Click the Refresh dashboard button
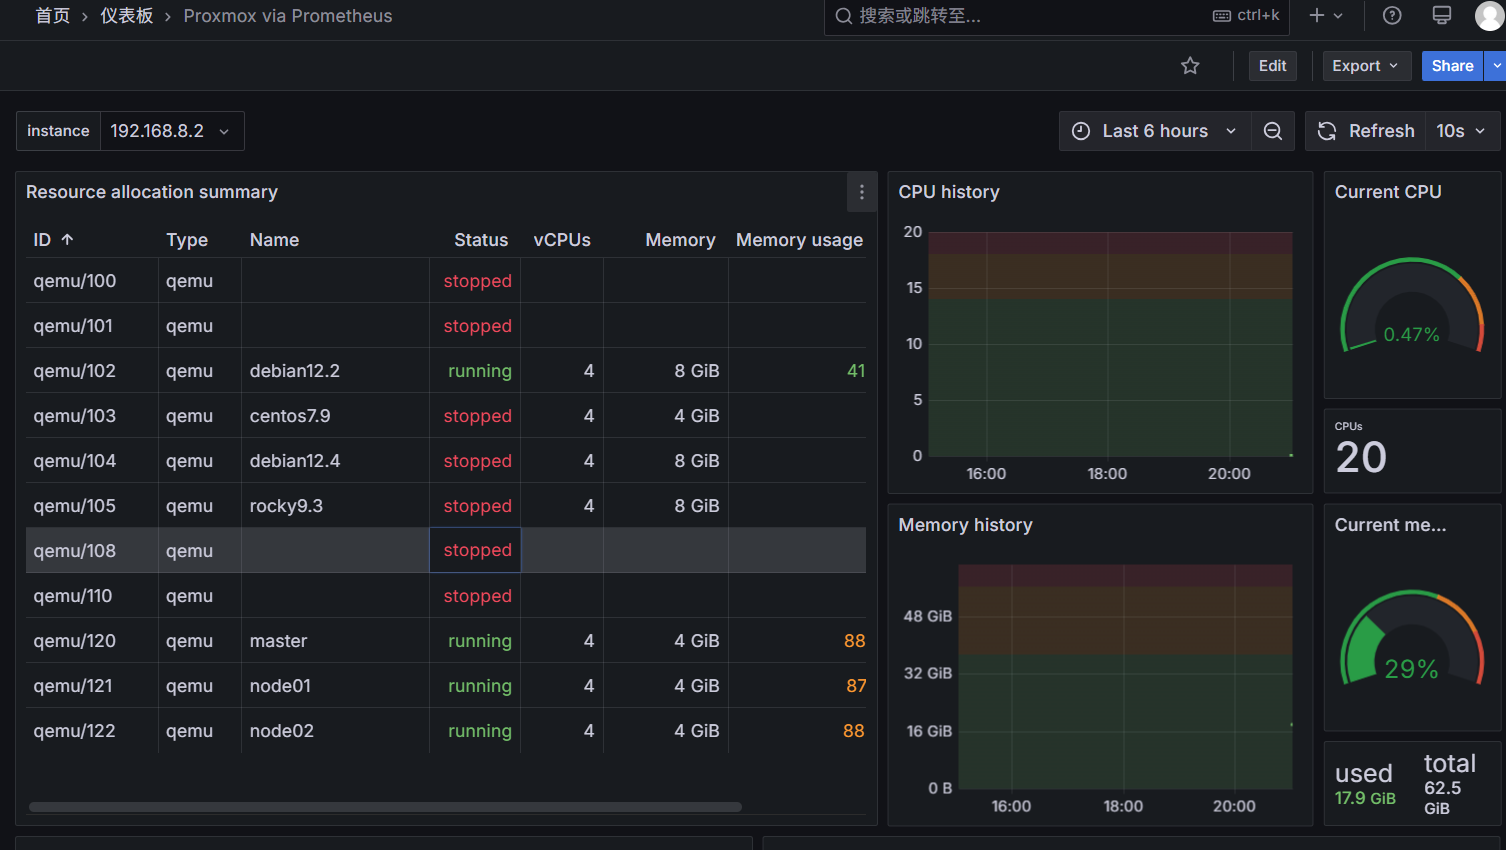1506x850 pixels. click(1366, 131)
